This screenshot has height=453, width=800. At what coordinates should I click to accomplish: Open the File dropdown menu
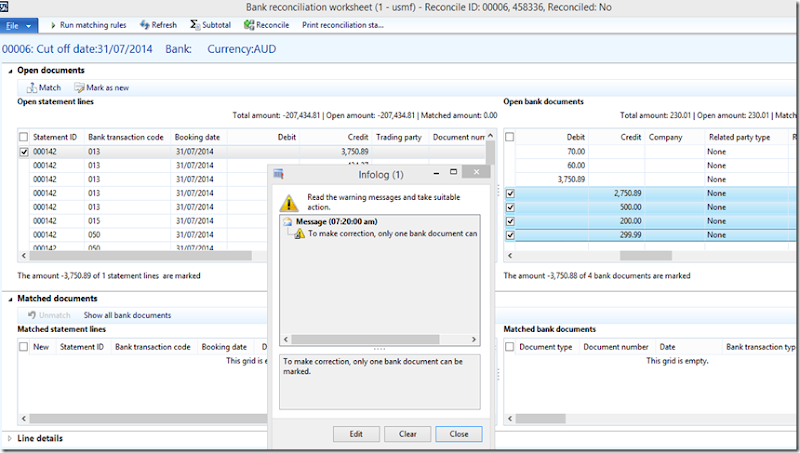click(x=18, y=25)
